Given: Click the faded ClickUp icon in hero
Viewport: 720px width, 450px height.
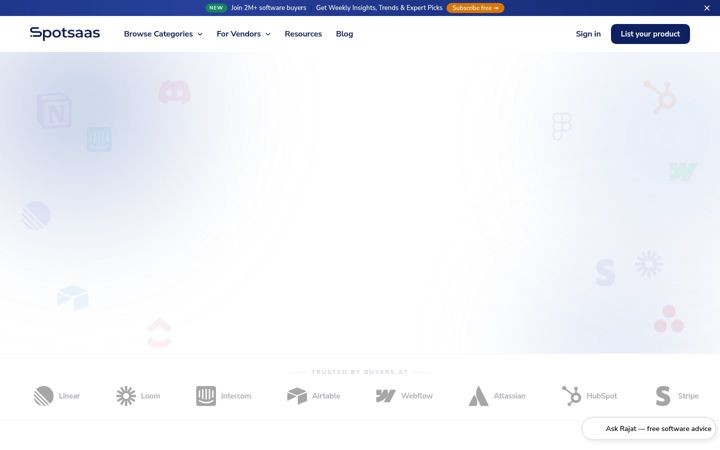Looking at the screenshot, I should [159, 332].
